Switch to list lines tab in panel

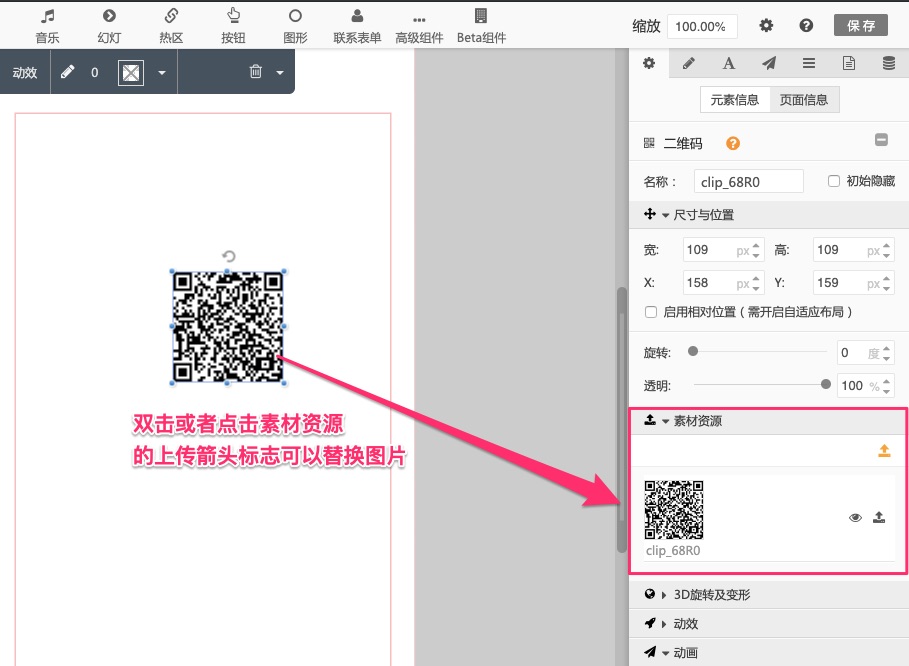point(809,63)
